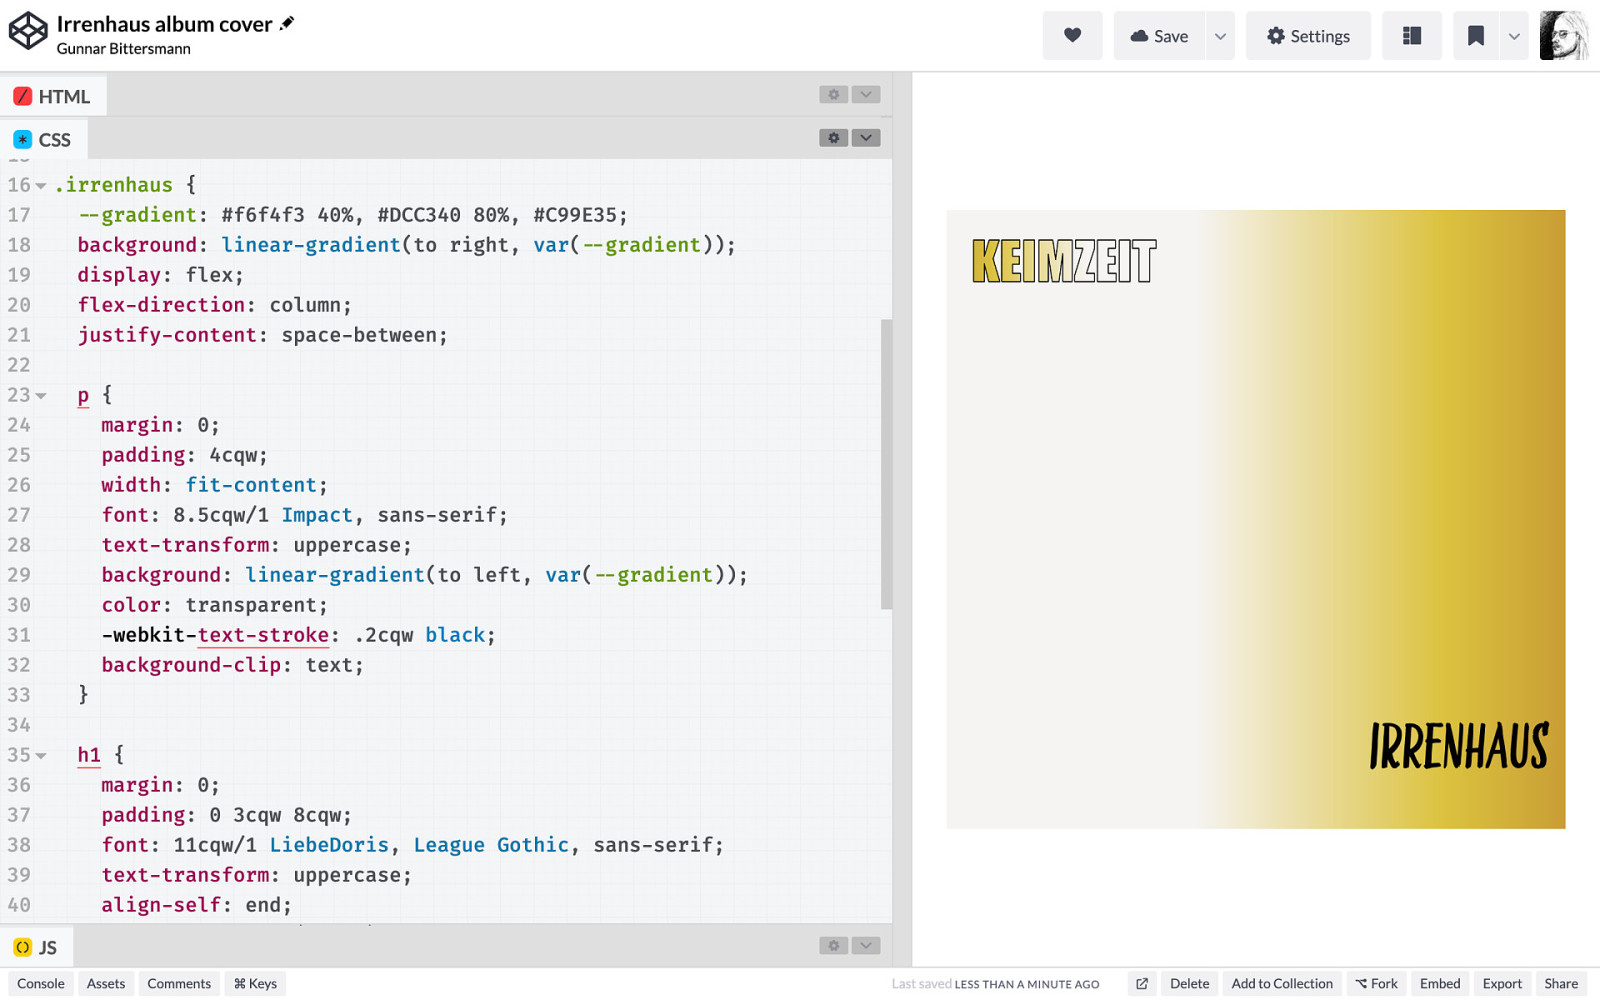Open the Assets panel
Image resolution: width=1600 pixels, height=1000 pixels.
point(106,983)
